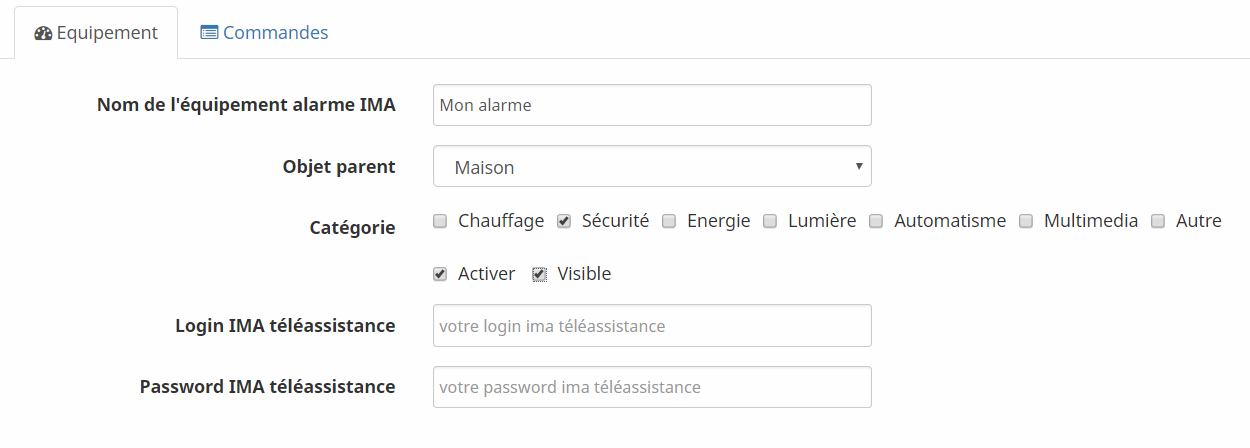Uncheck the Sécurité category checkbox
This screenshot has height=448, width=1250.
point(564,221)
